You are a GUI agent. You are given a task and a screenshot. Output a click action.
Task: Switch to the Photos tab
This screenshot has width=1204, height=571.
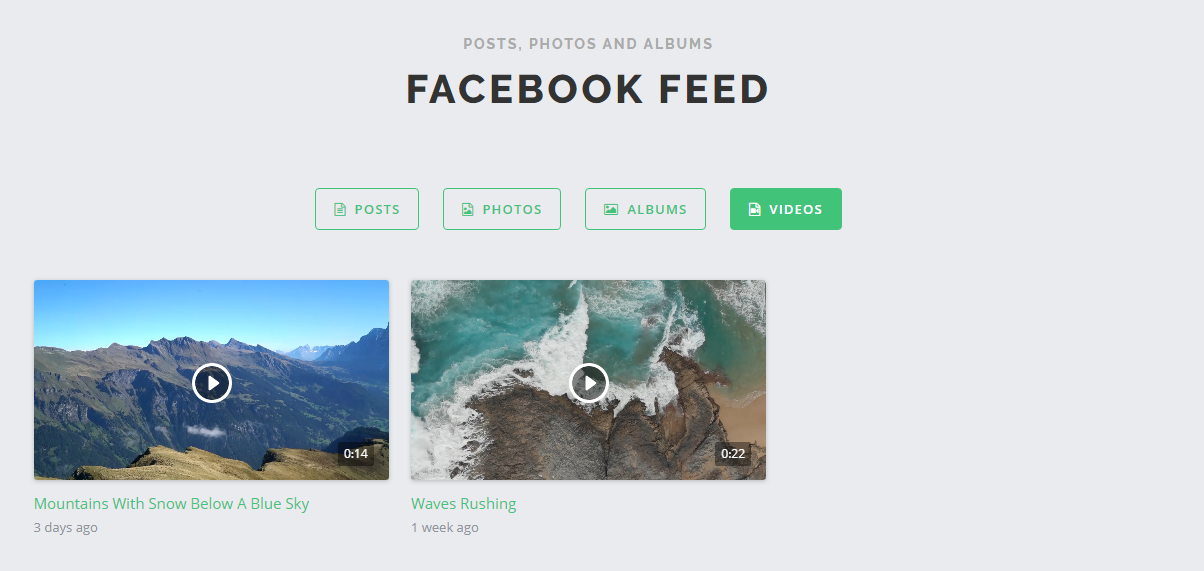click(502, 209)
